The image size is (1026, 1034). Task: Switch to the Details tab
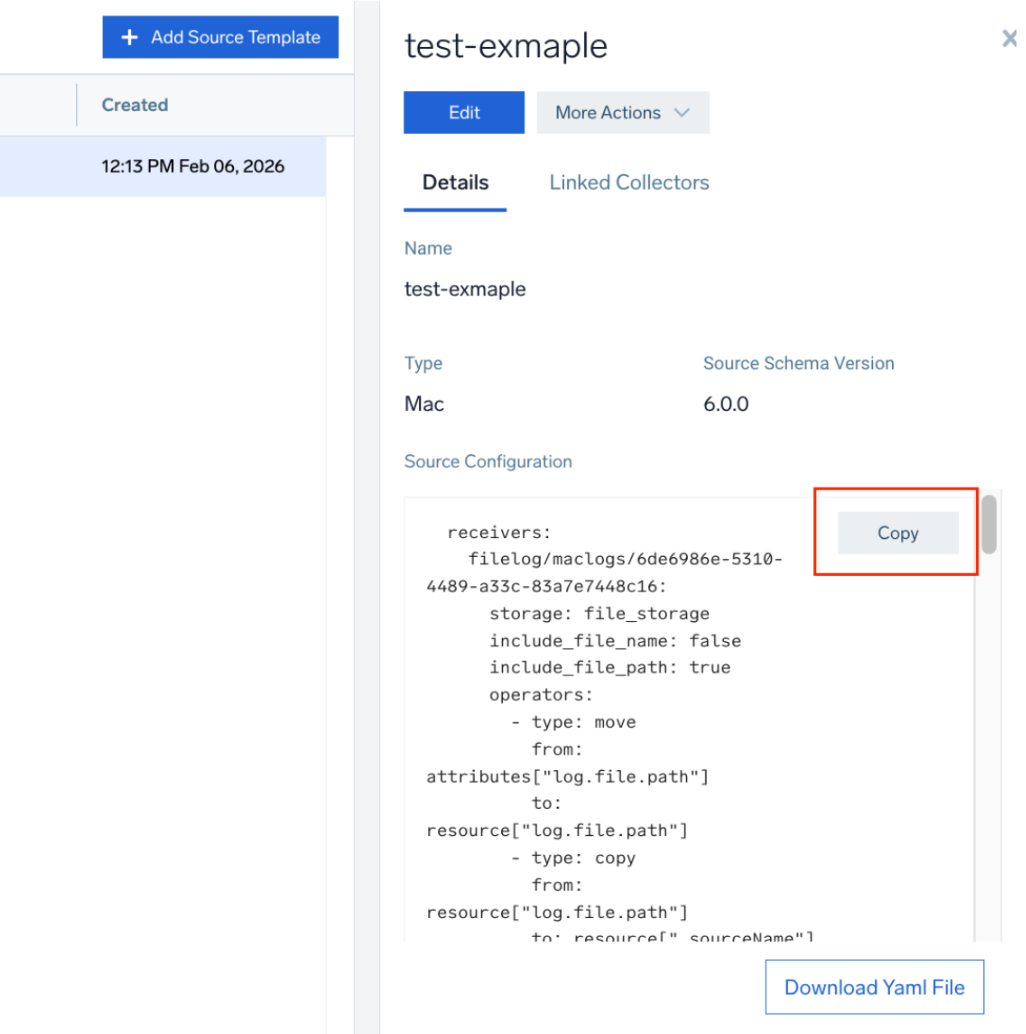point(455,183)
